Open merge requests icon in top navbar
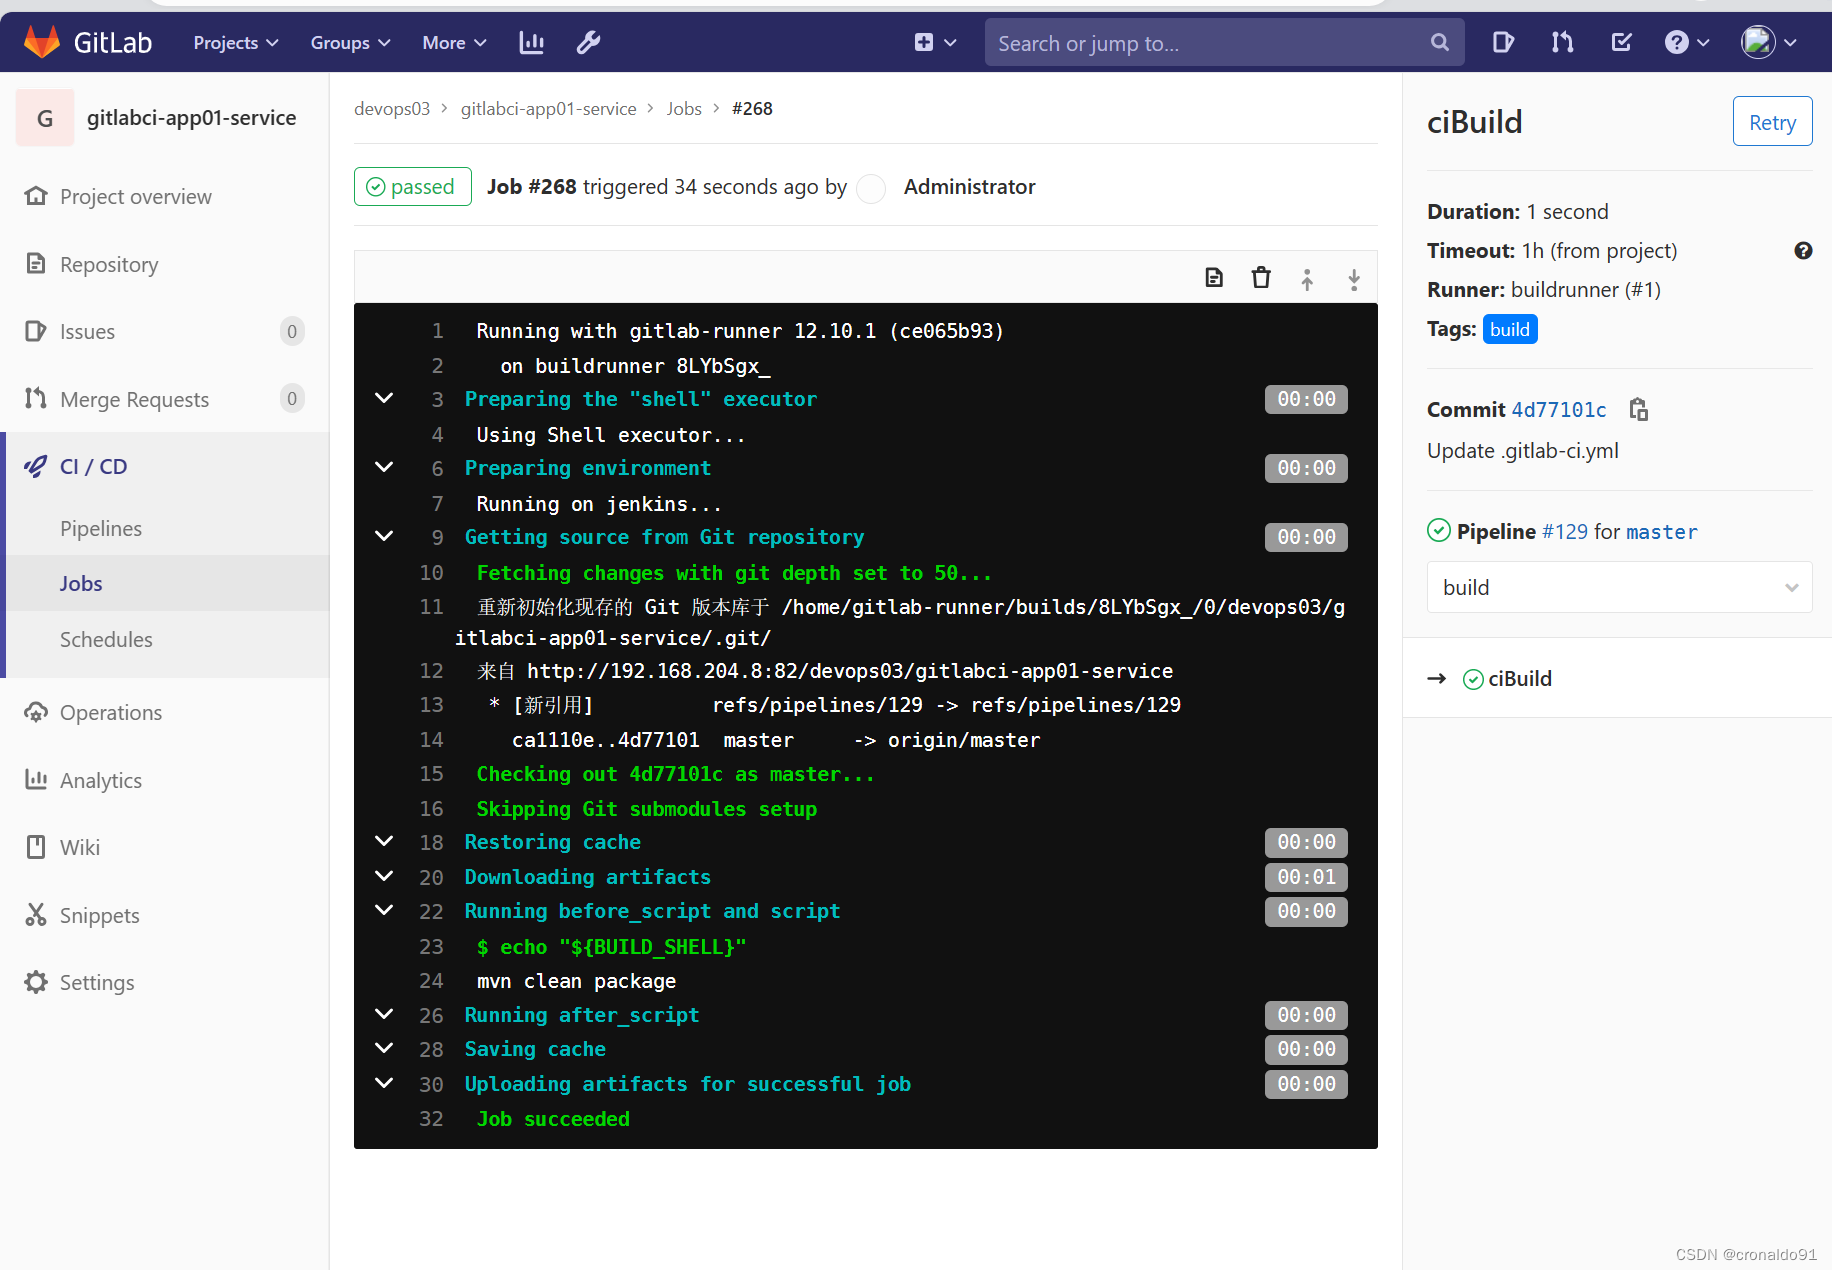This screenshot has height=1270, width=1832. click(1562, 42)
